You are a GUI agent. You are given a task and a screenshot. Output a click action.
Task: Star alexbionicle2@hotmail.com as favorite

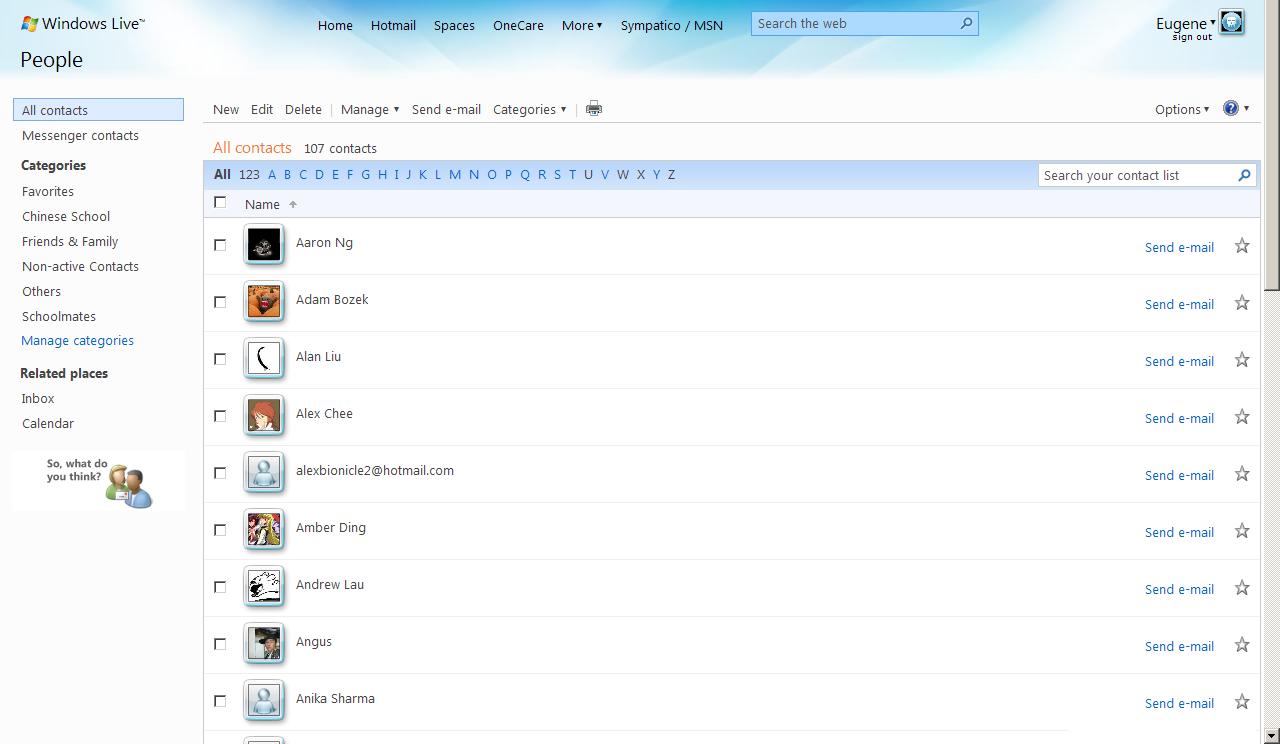pos(1242,473)
